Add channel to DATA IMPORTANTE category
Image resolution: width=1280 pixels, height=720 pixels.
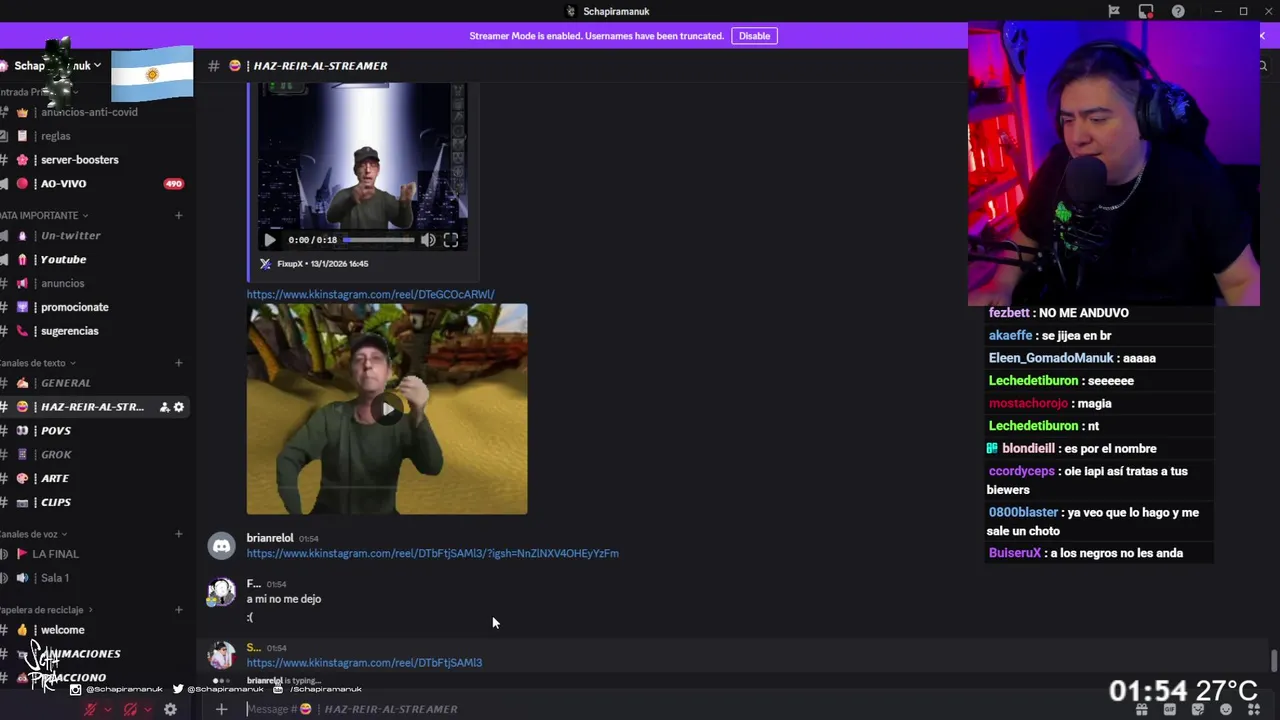(x=179, y=215)
